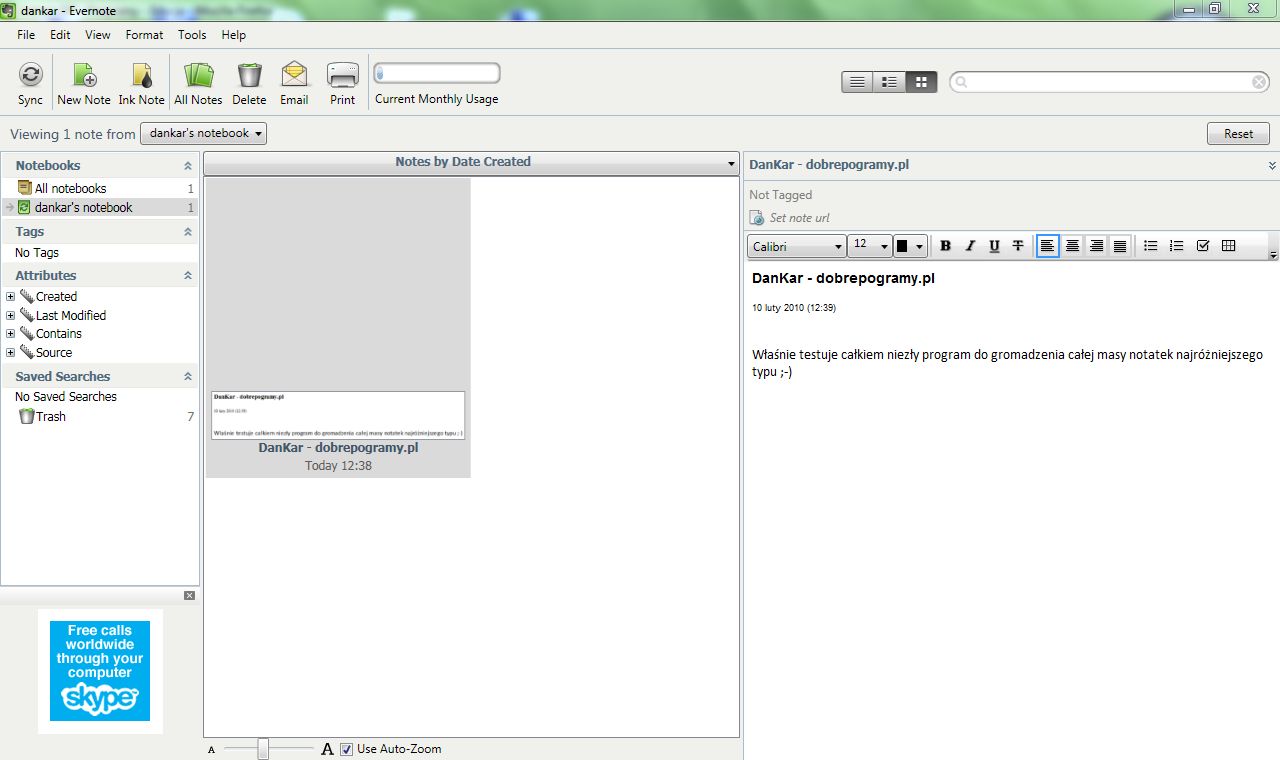Open the font name dropdown Calibri
The width and height of the screenshot is (1280, 760).
coord(796,246)
